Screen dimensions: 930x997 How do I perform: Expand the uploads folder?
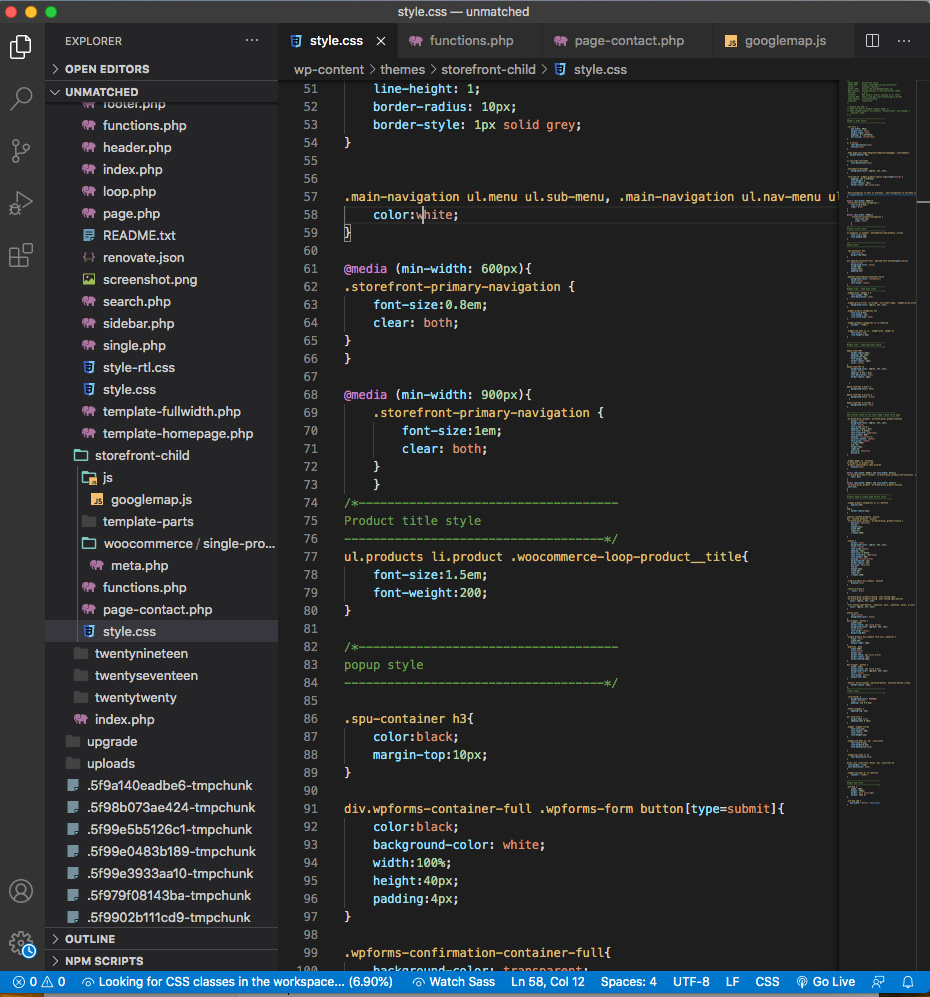(161, 764)
